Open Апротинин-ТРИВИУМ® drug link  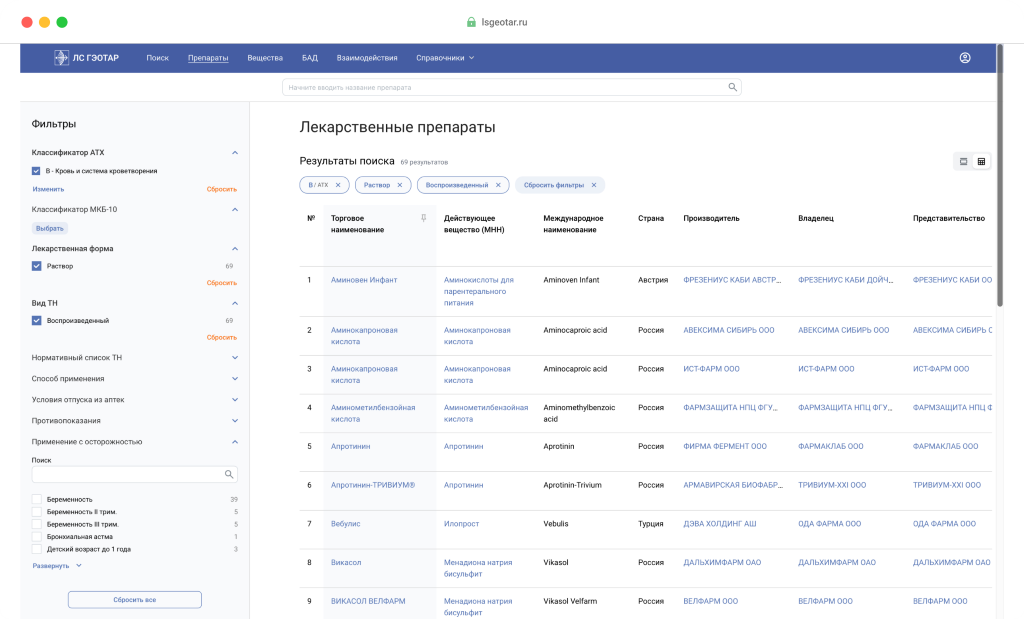pos(372,485)
